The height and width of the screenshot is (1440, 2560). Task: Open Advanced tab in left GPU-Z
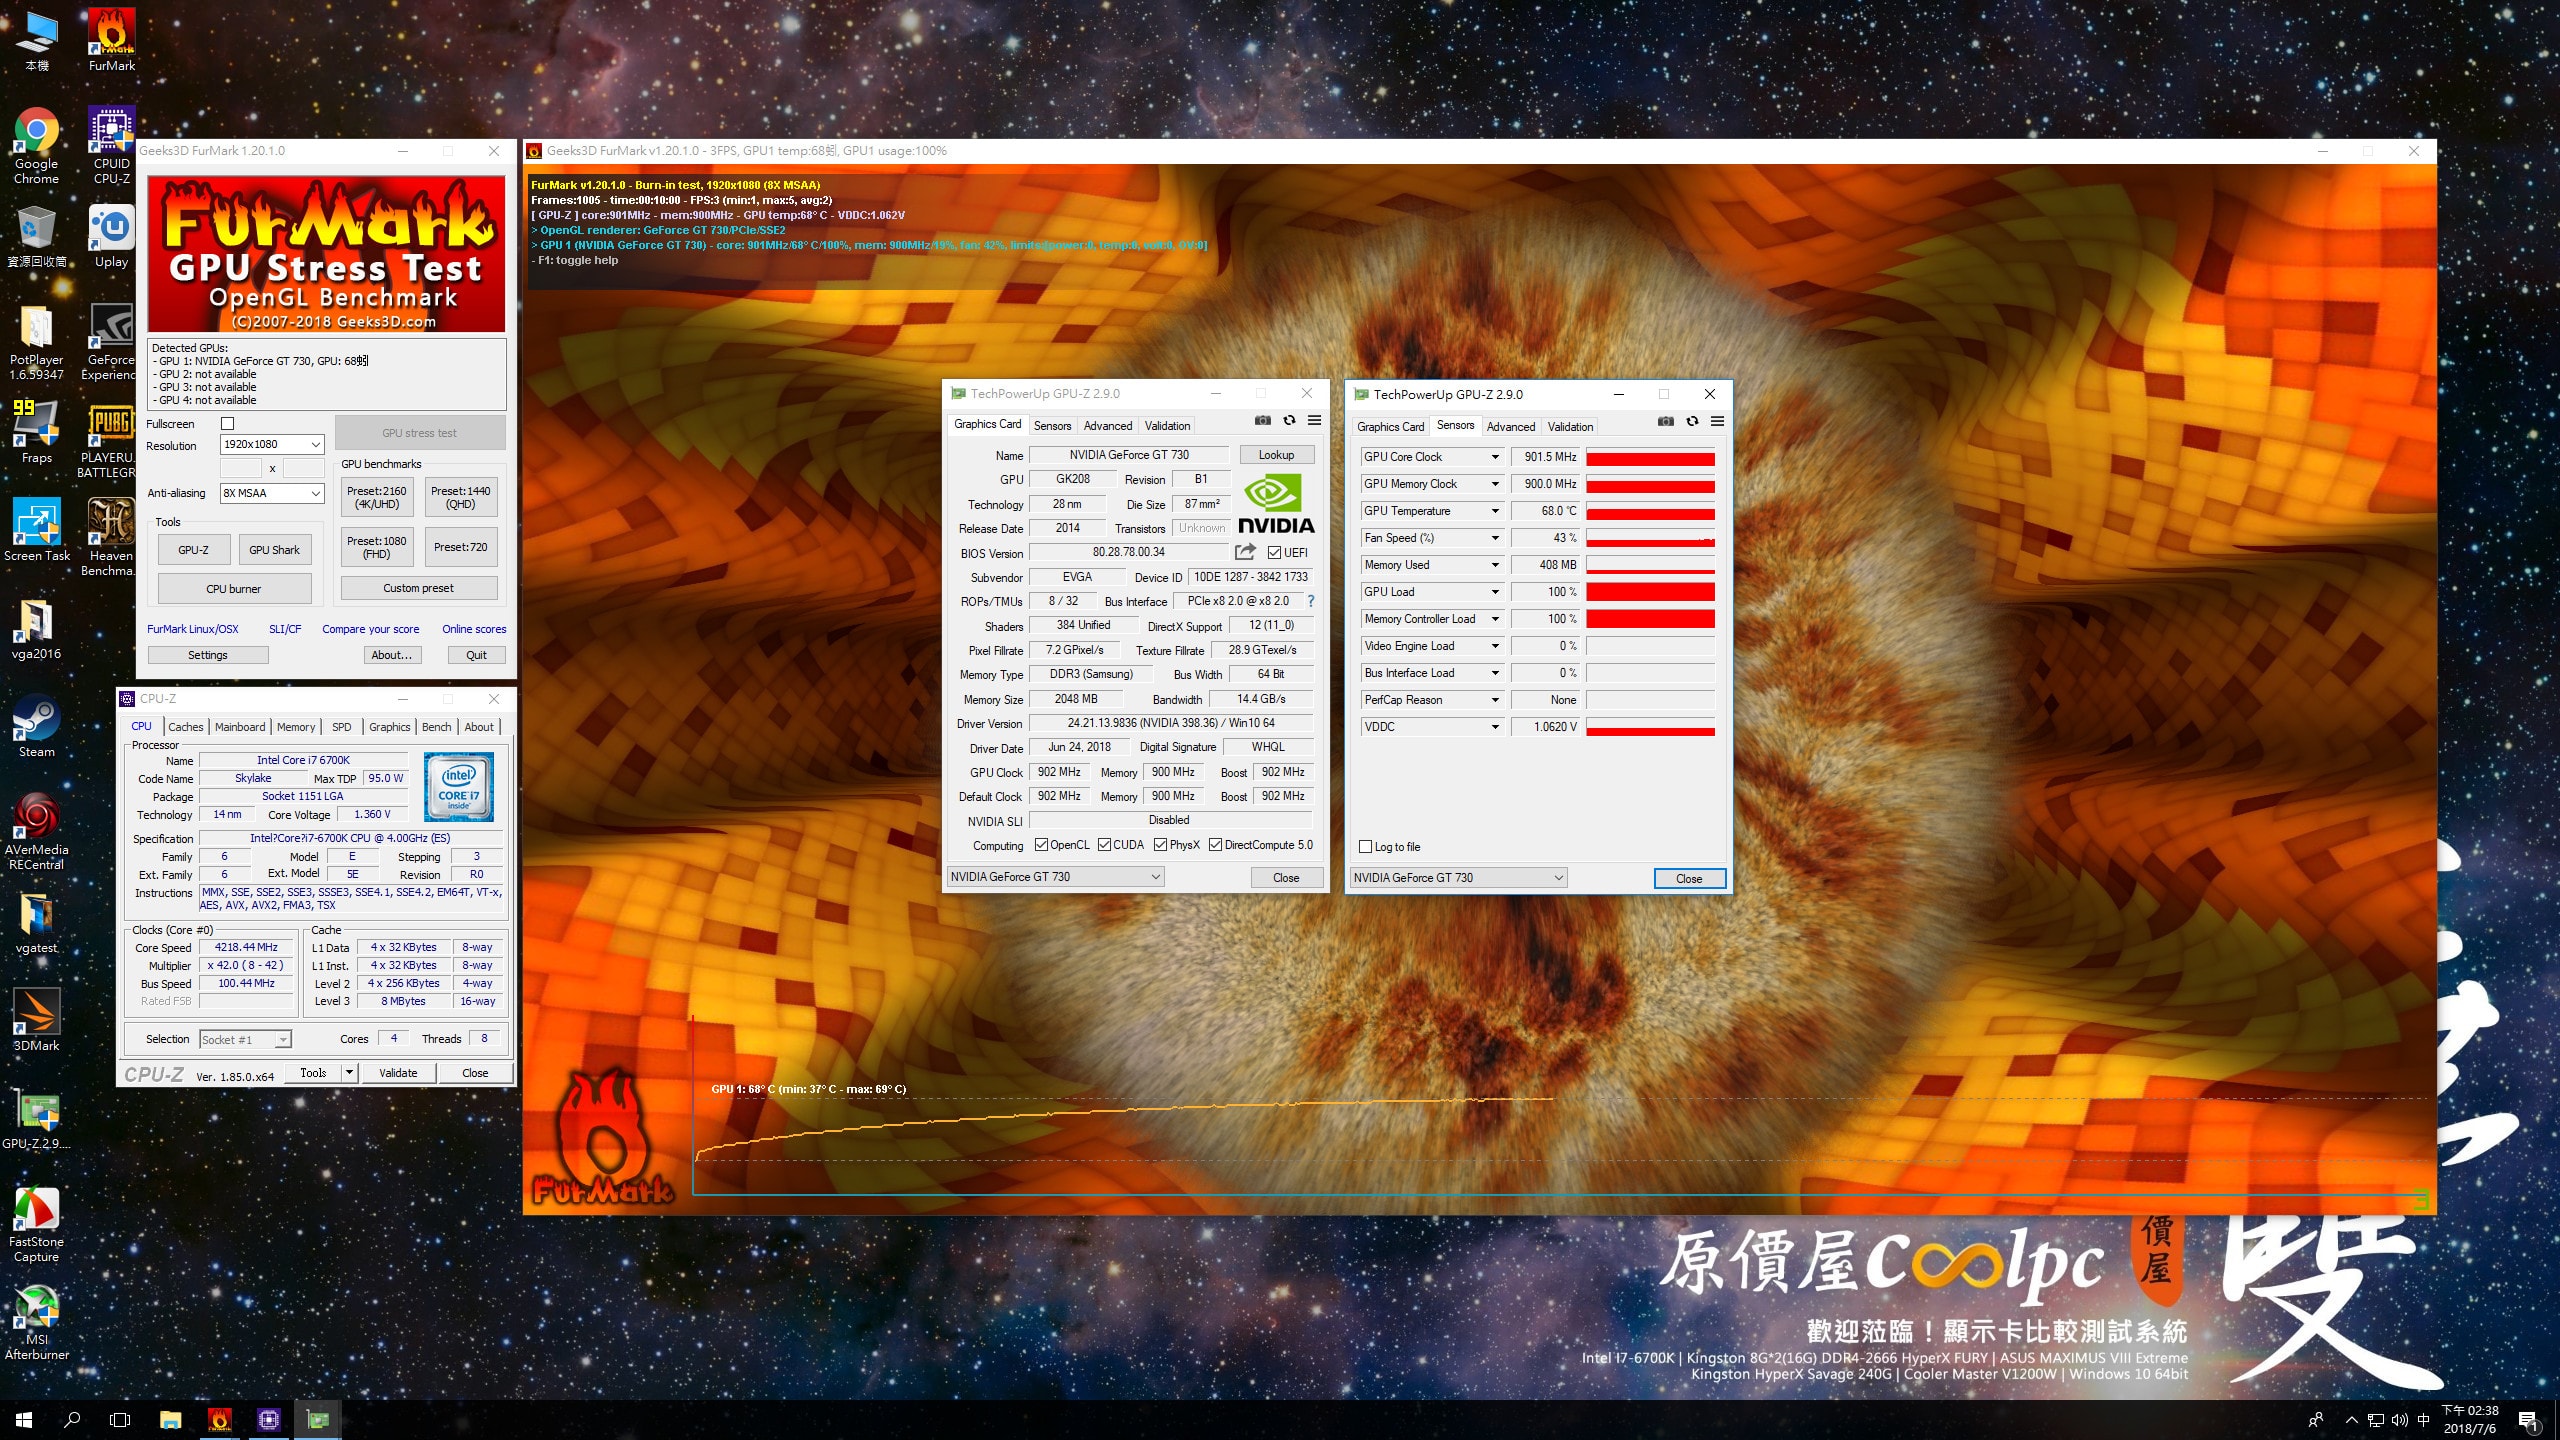click(x=1108, y=426)
